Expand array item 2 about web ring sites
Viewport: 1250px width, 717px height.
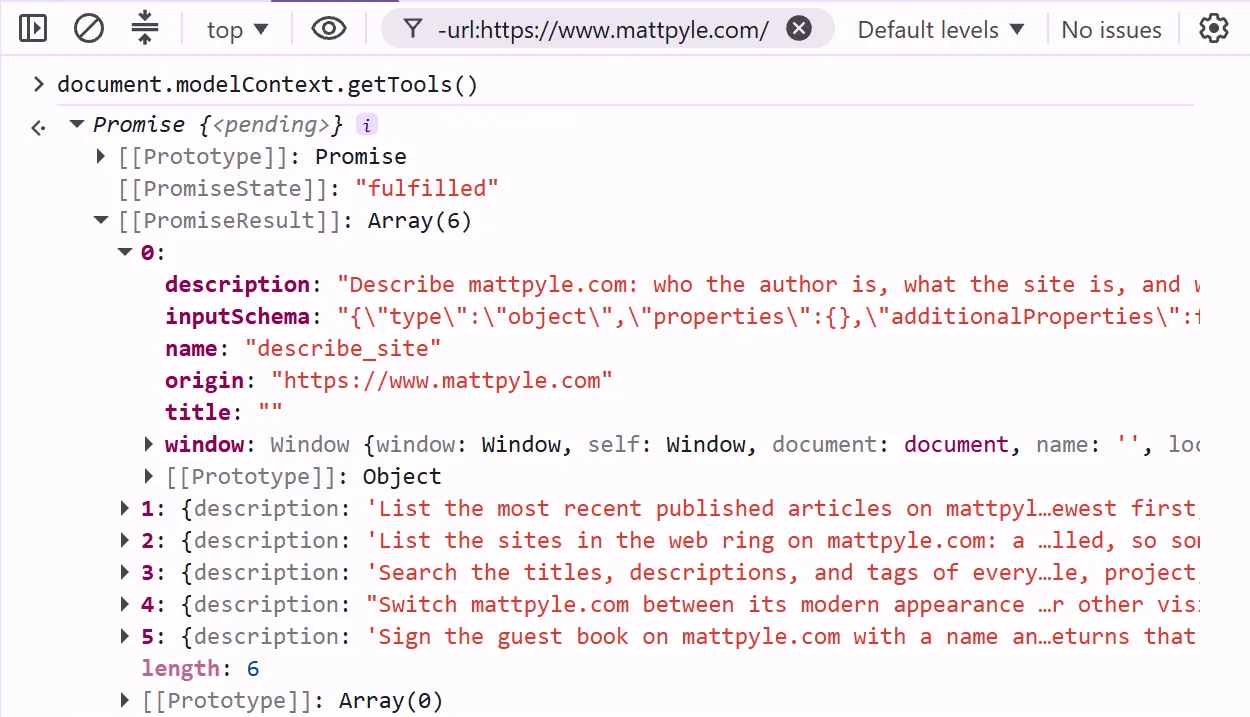point(125,540)
